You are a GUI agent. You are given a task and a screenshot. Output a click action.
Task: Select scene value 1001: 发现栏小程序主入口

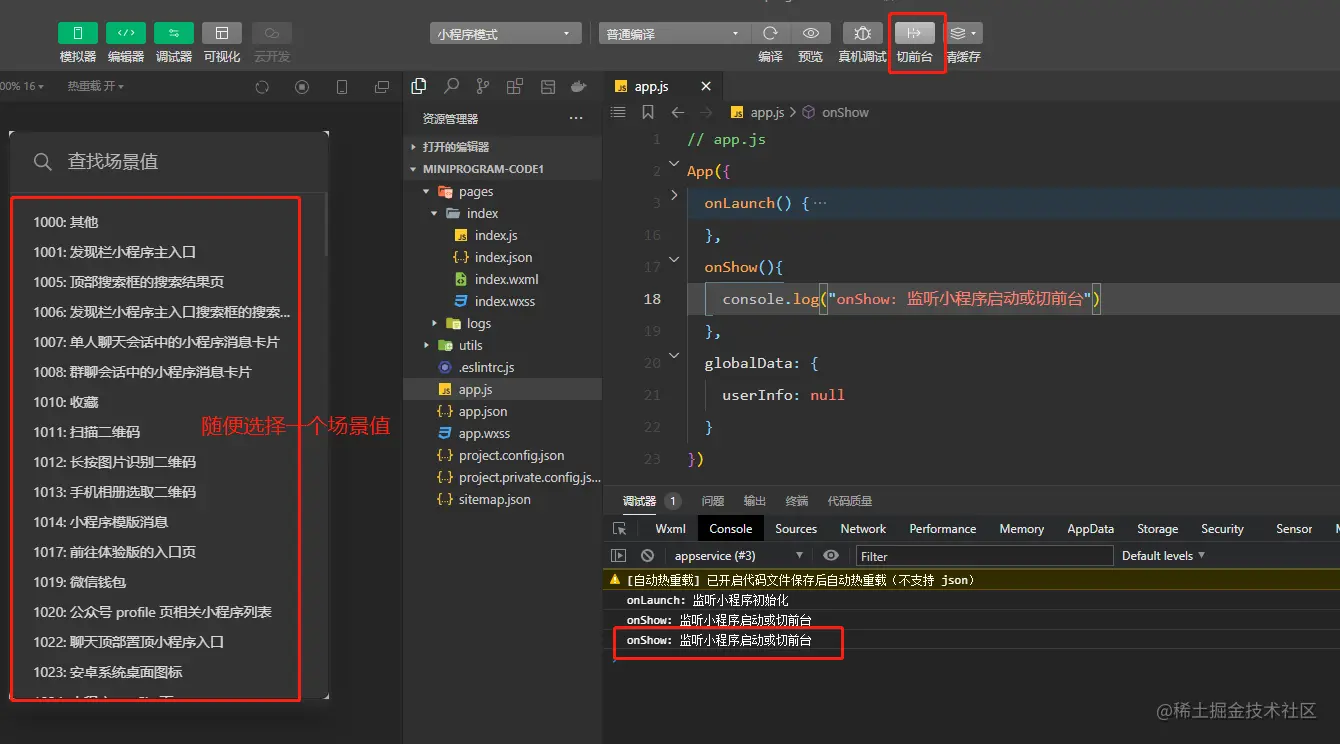114,252
